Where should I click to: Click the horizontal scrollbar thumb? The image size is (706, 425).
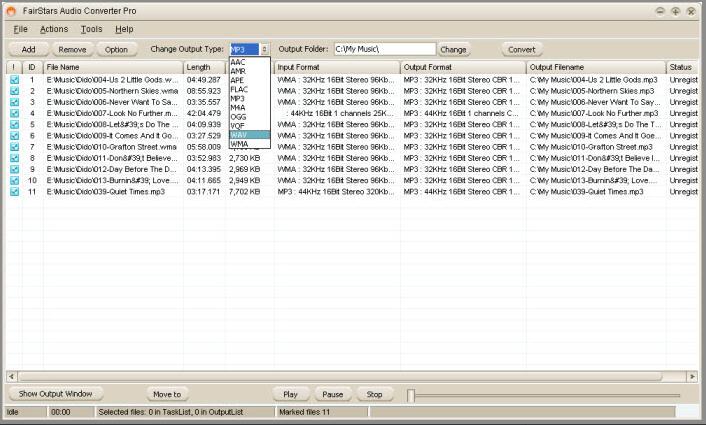point(340,376)
